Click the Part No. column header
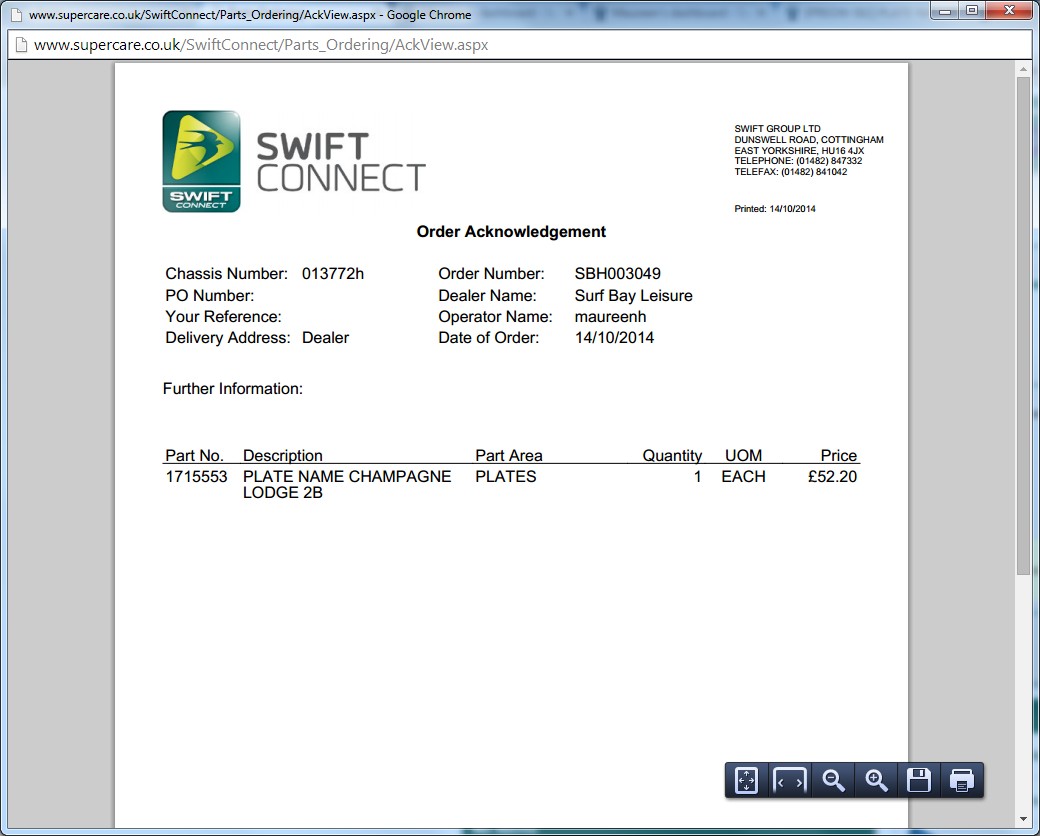This screenshot has height=836, width=1040. click(x=194, y=455)
